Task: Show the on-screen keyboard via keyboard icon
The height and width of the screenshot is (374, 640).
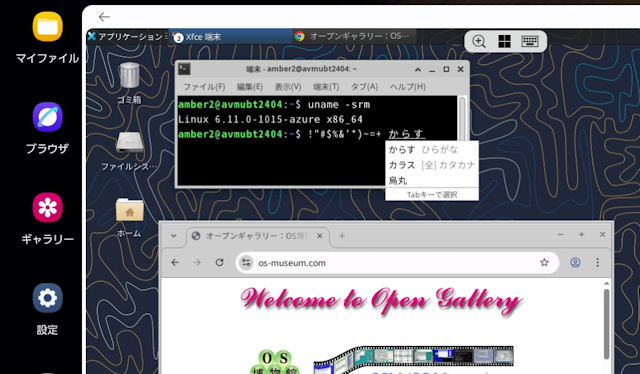Action: coord(530,41)
